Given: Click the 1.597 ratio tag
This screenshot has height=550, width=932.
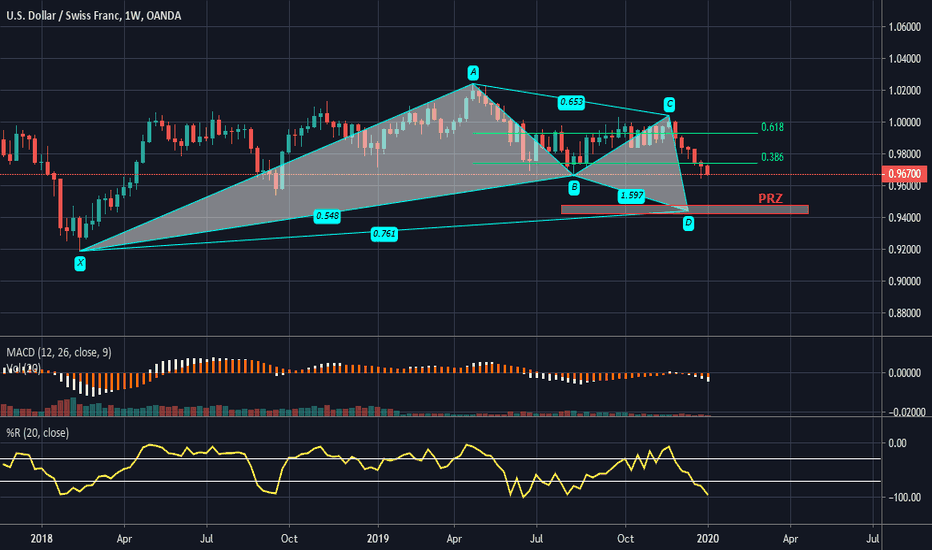Looking at the screenshot, I should [630, 195].
